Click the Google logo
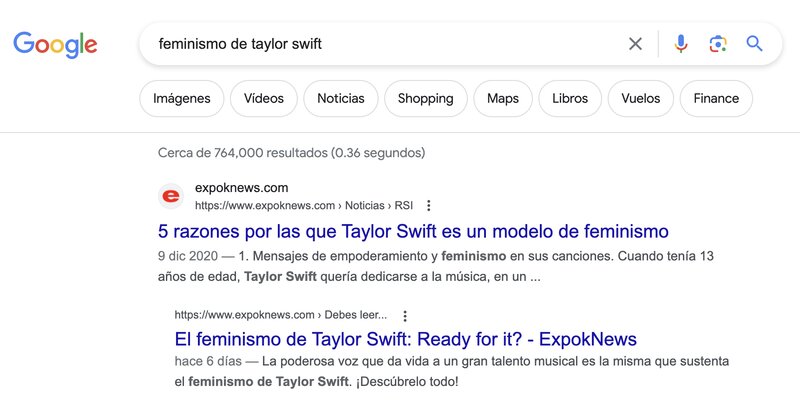This screenshot has height=412, width=800. 55,44
